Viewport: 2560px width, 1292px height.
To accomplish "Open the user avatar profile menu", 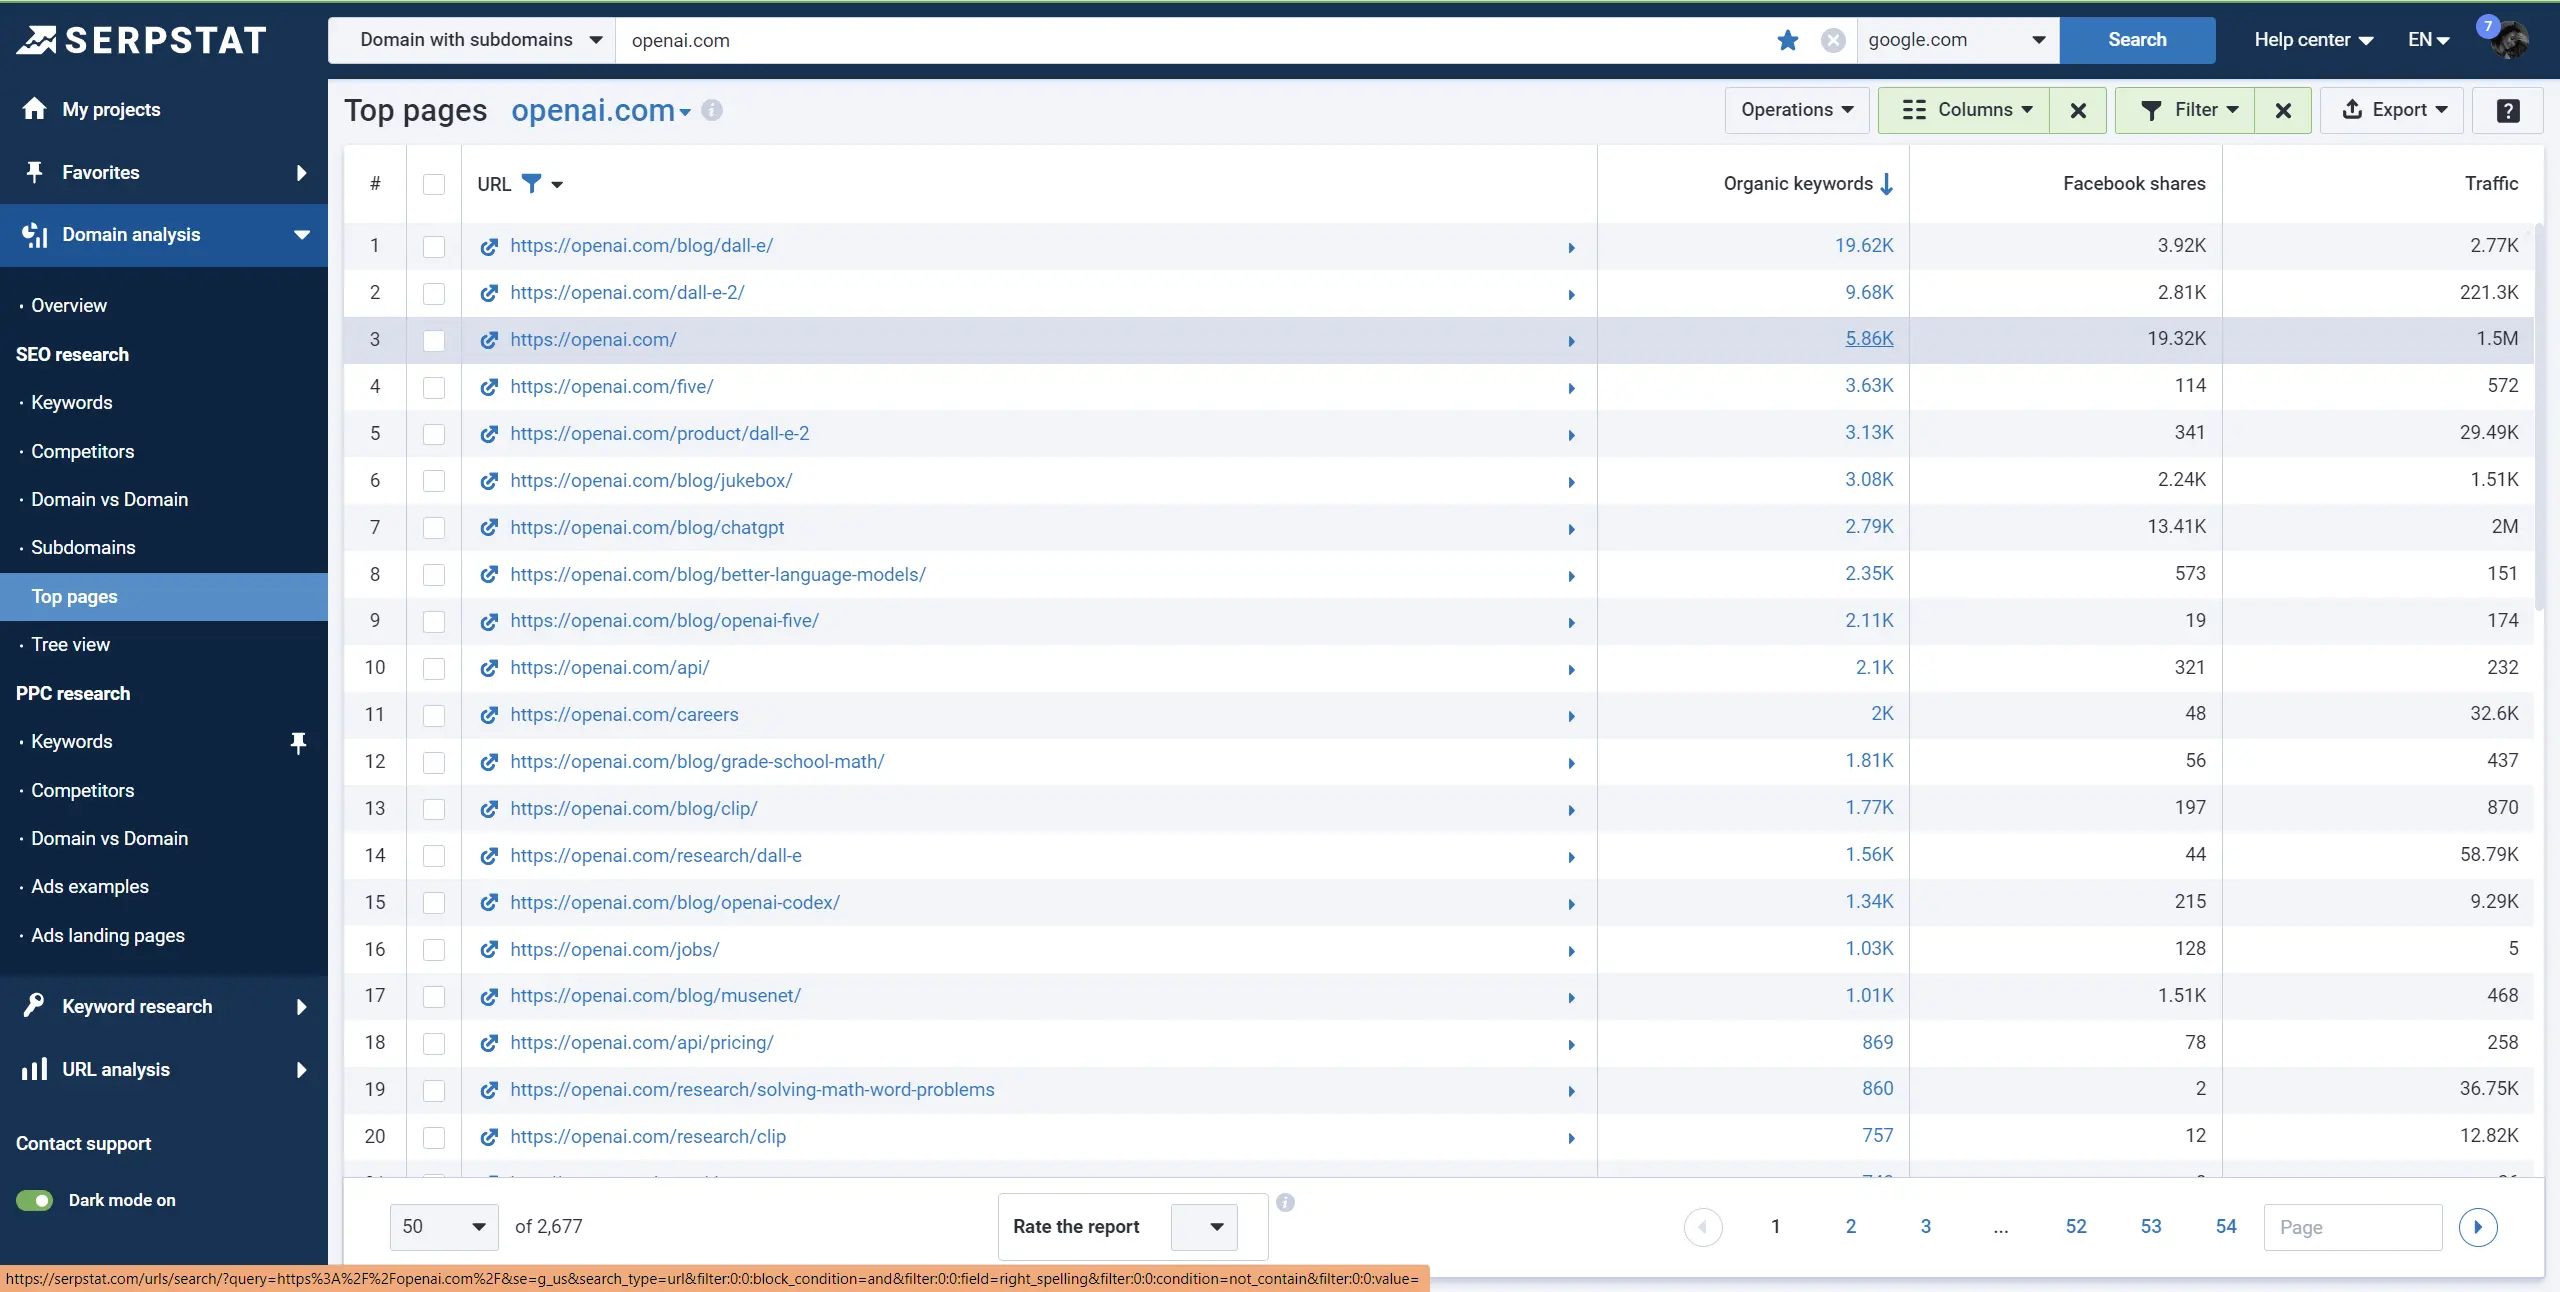I will pos(2509,40).
